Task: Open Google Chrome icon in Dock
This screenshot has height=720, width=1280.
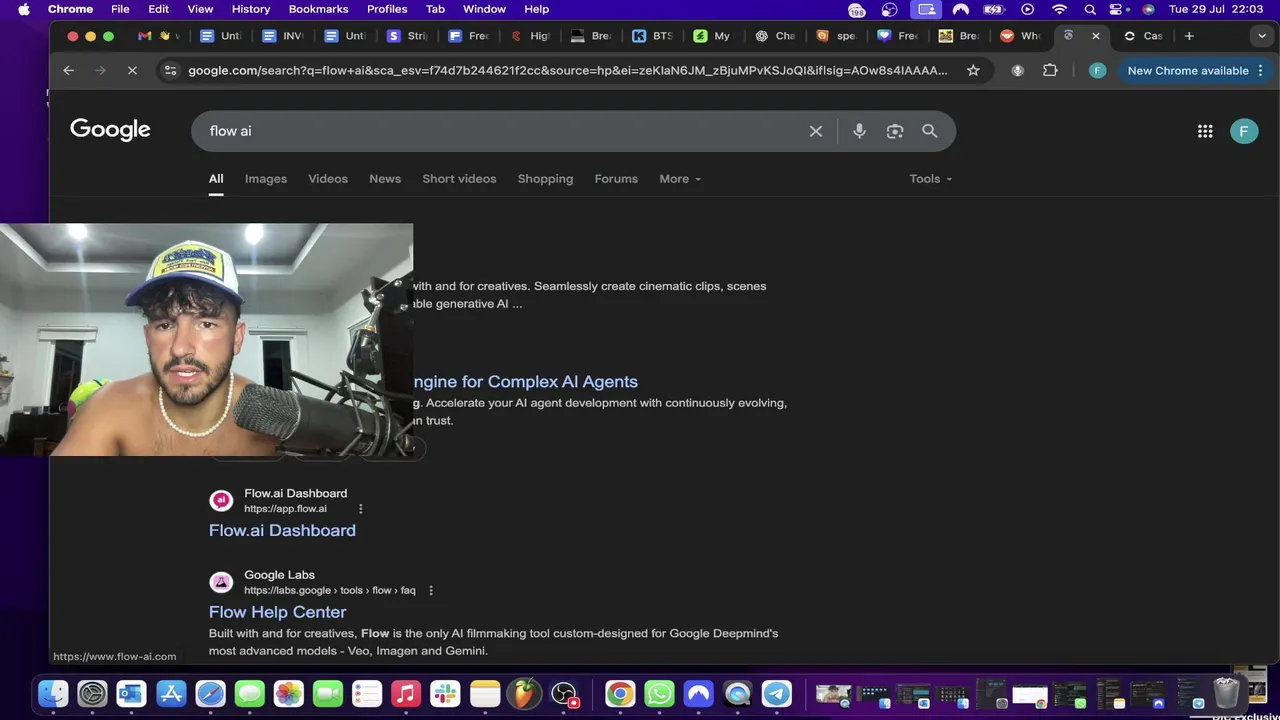Action: point(620,693)
